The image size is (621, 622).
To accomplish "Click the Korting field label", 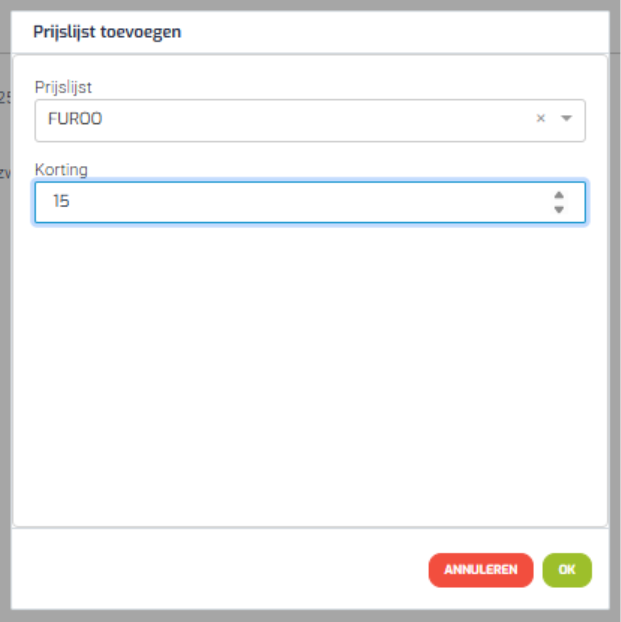I will [61, 170].
